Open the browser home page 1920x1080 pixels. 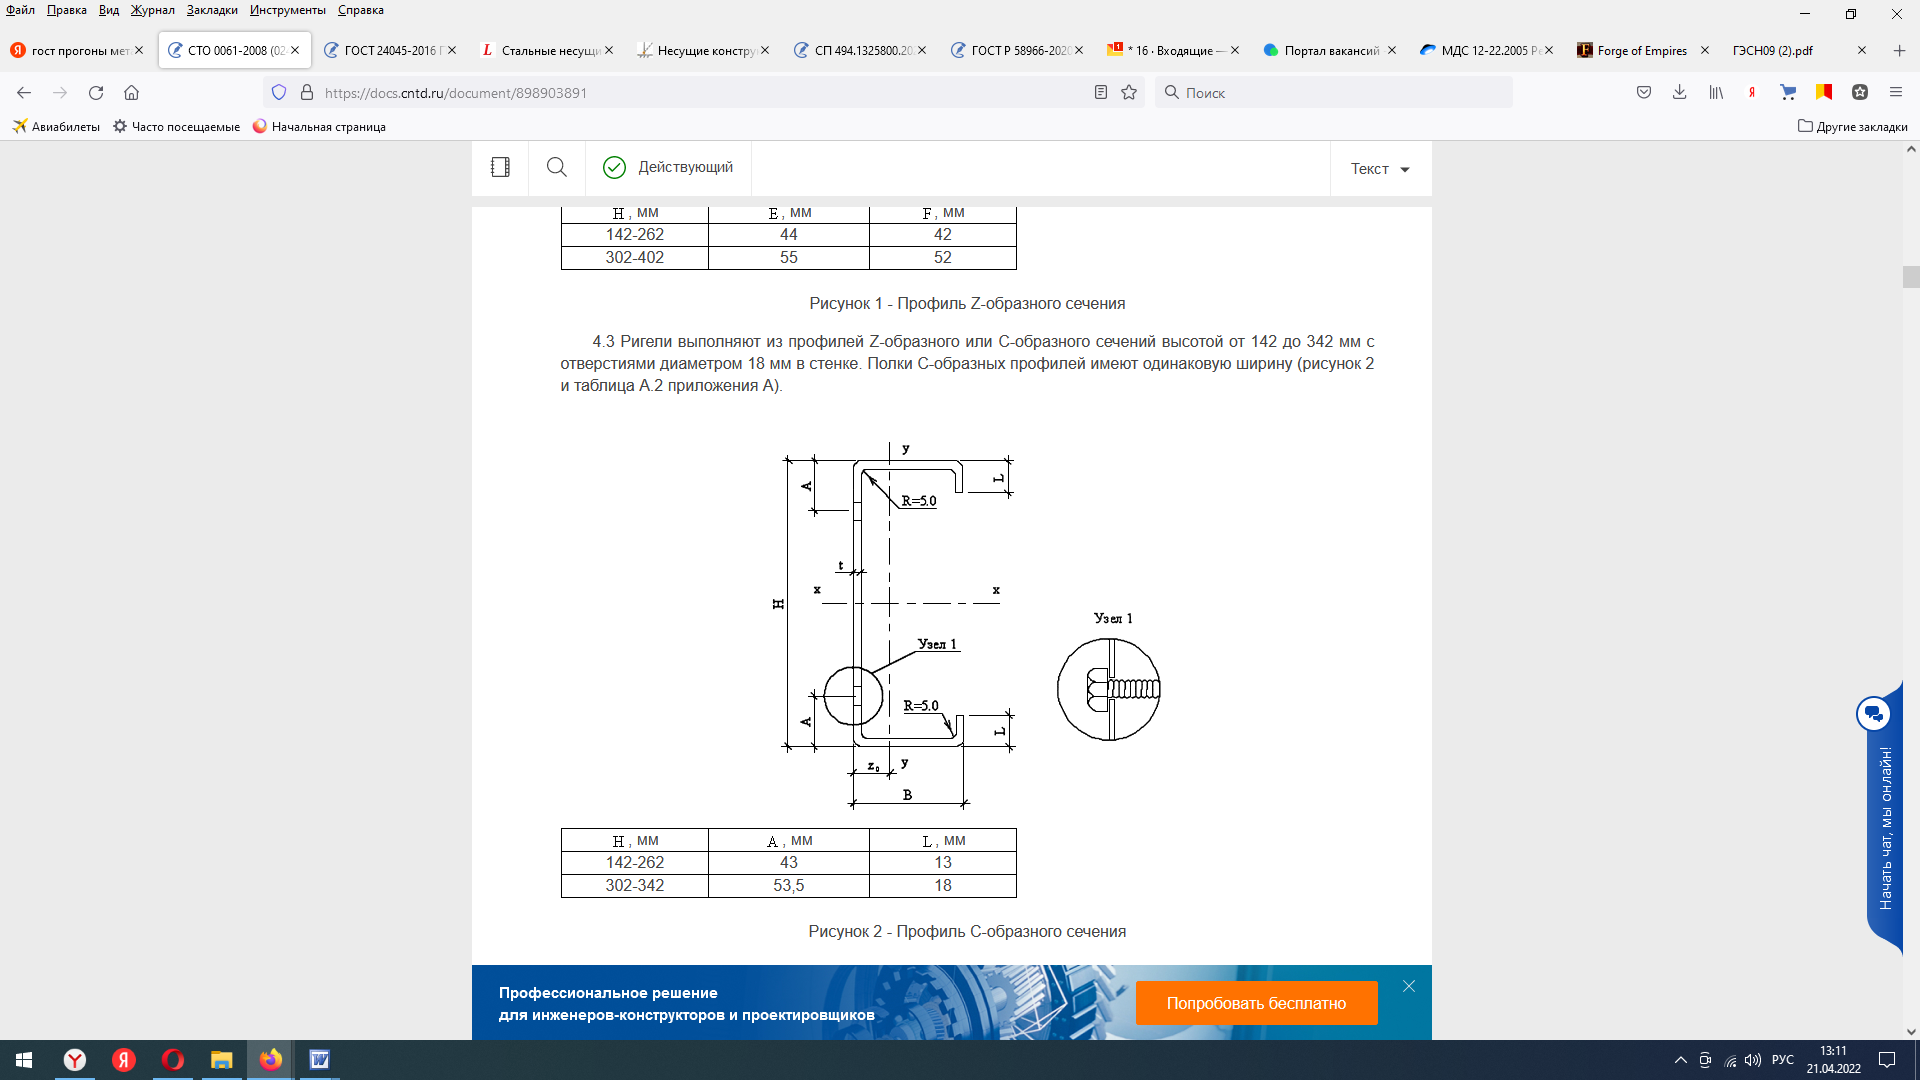(x=131, y=92)
